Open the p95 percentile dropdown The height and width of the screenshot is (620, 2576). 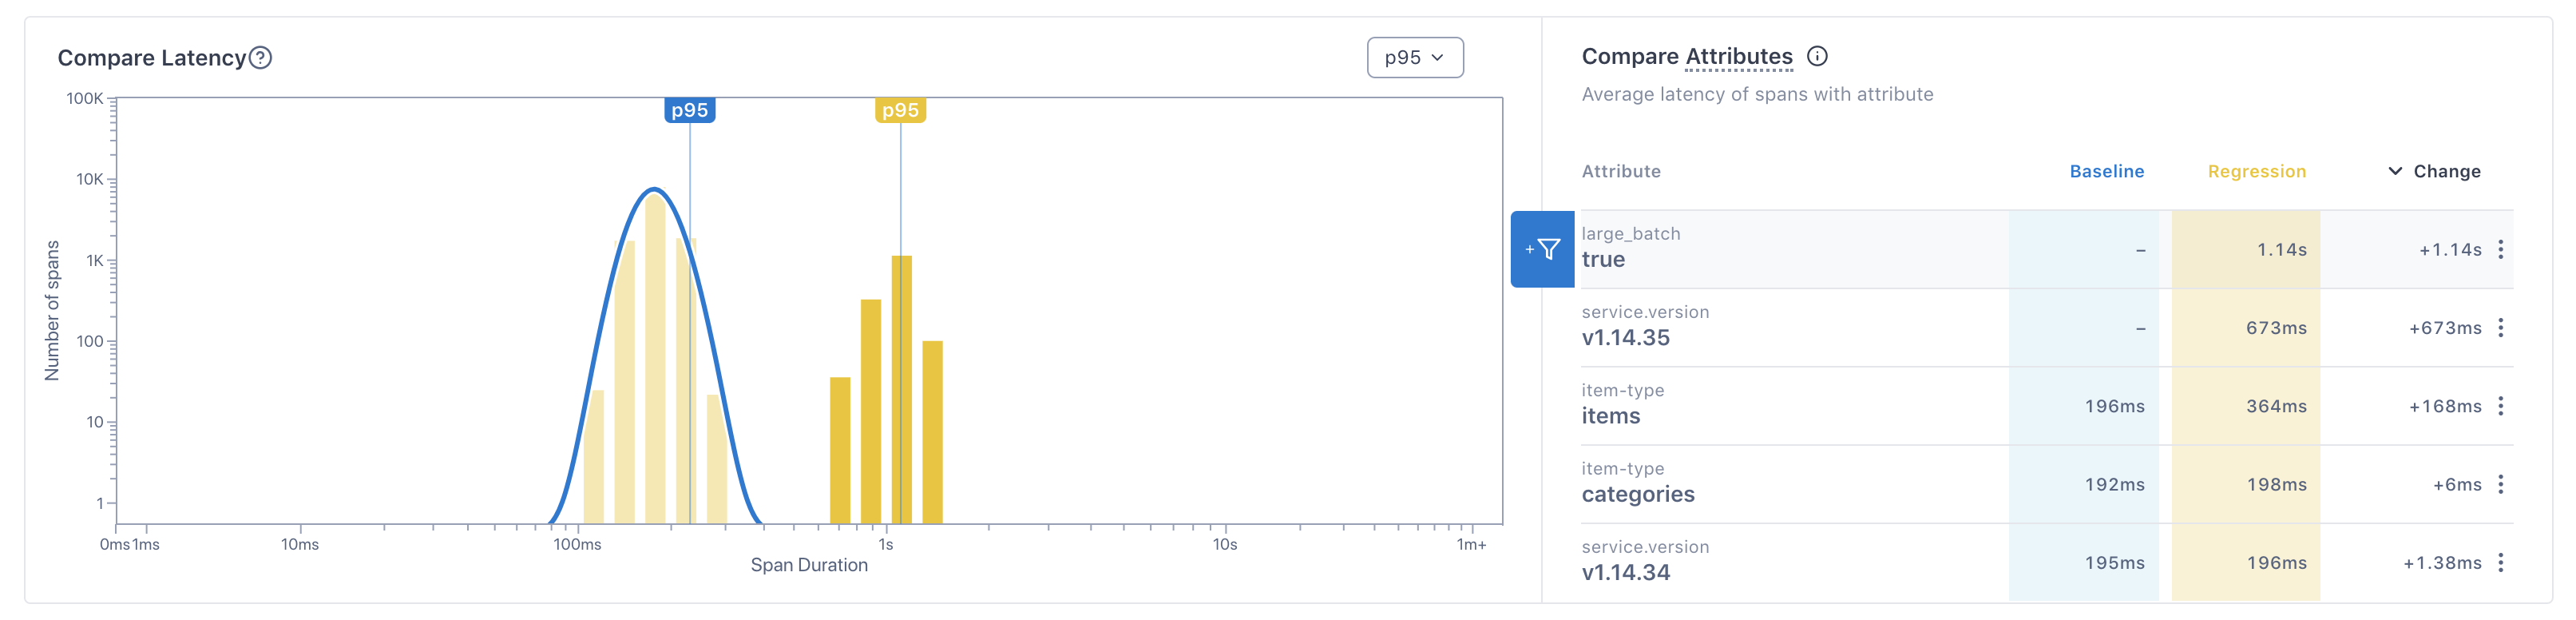click(x=1414, y=58)
